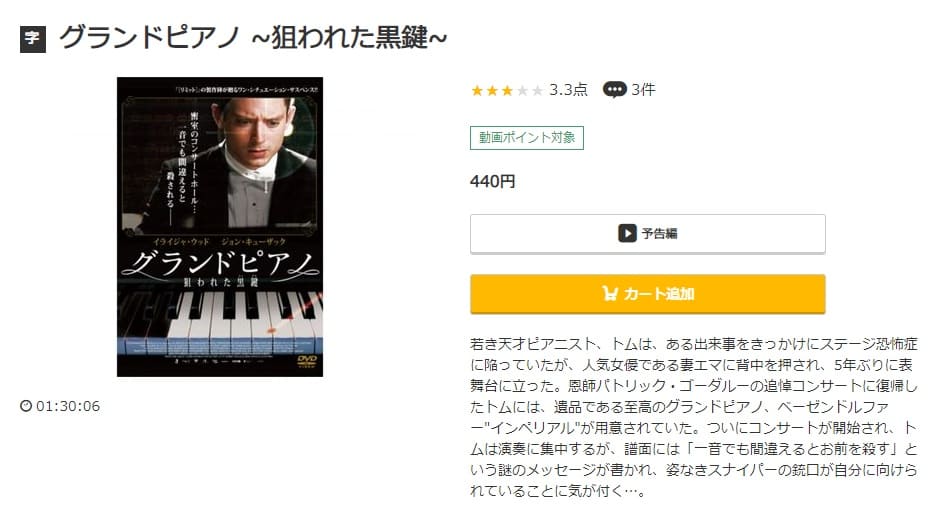Add the movie with the カート追加 button
Image resolution: width=948 pixels, height=522 pixels.
pos(648,294)
